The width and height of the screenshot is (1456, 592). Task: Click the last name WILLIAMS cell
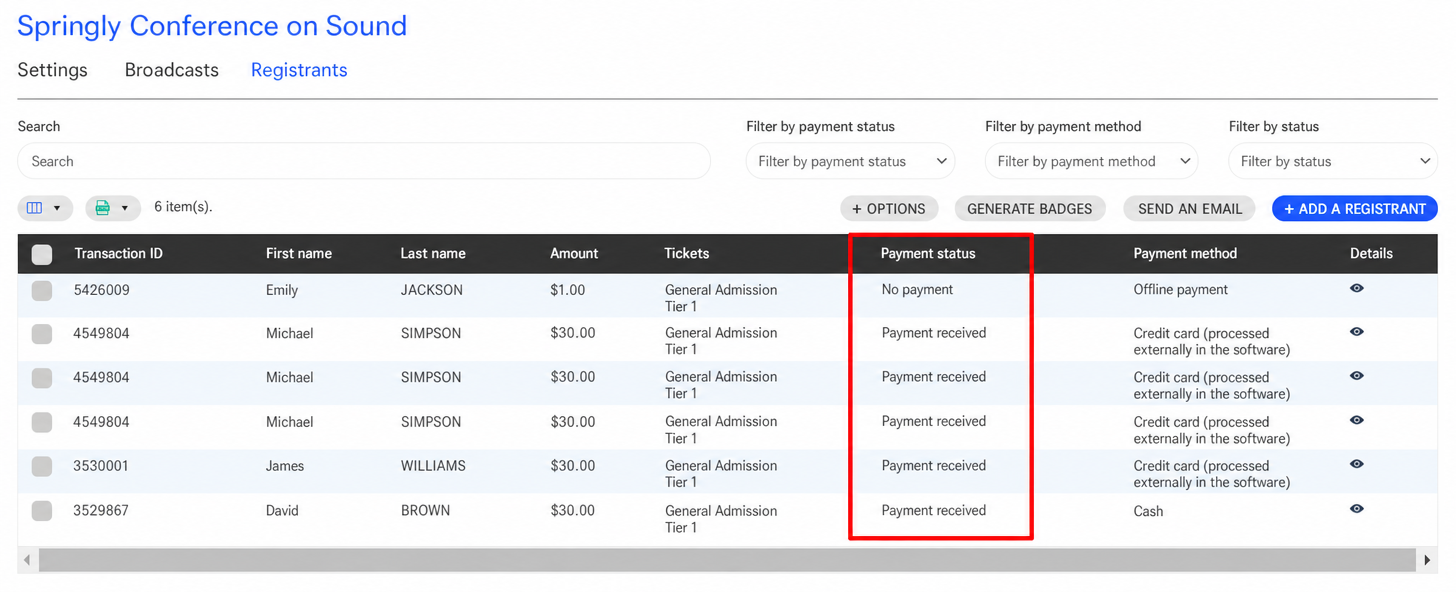tap(433, 465)
